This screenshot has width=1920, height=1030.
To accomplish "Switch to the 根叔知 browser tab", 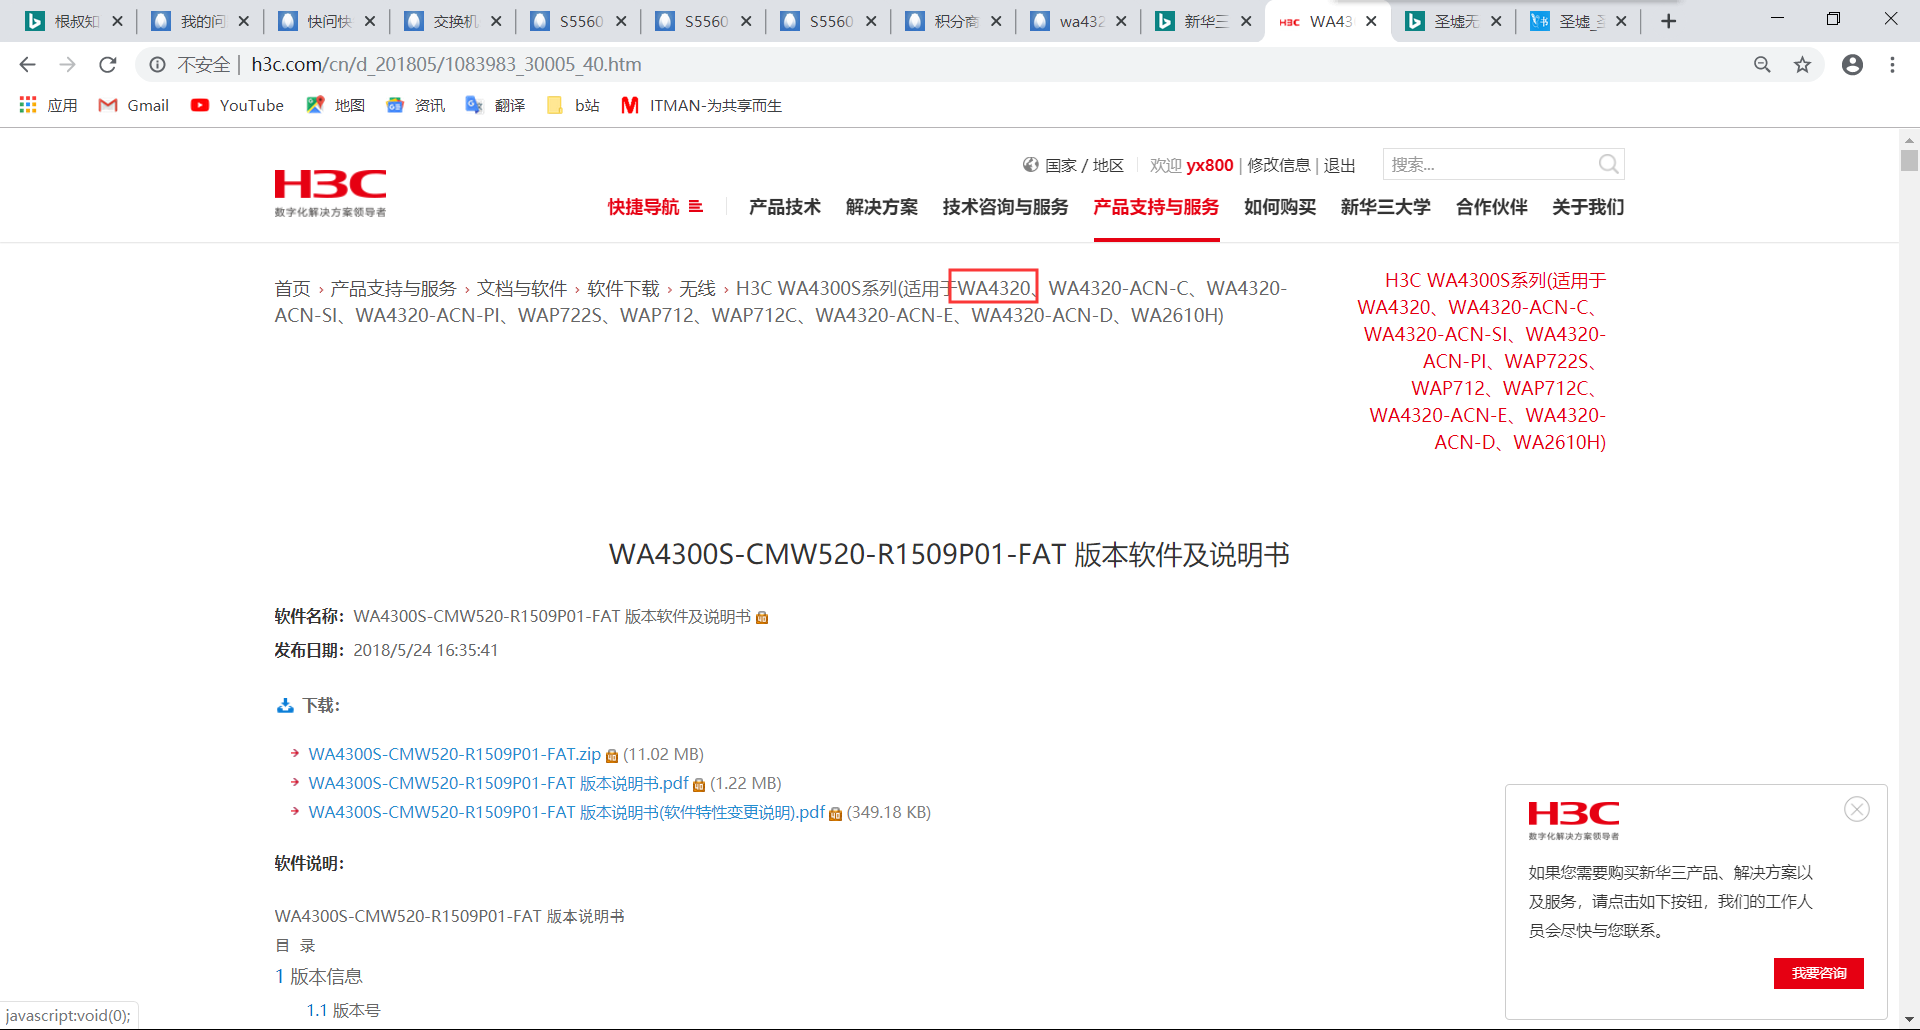I will point(76,21).
